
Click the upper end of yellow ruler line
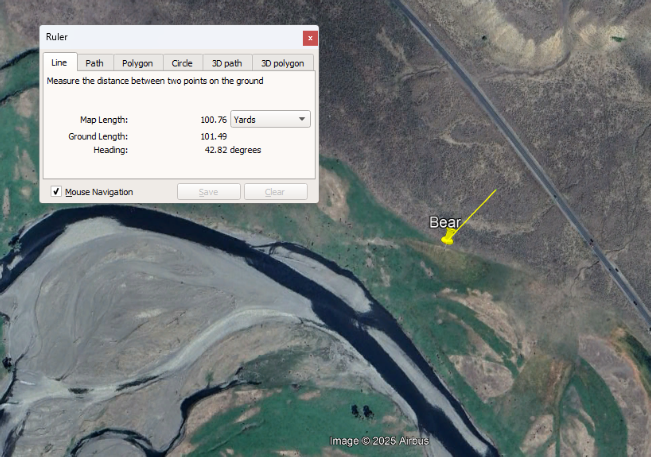tap(495, 190)
